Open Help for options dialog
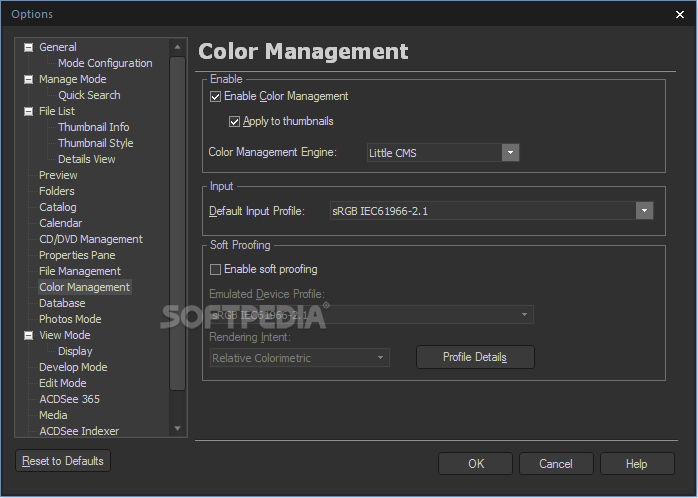The width and height of the screenshot is (698, 498). coord(637,464)
